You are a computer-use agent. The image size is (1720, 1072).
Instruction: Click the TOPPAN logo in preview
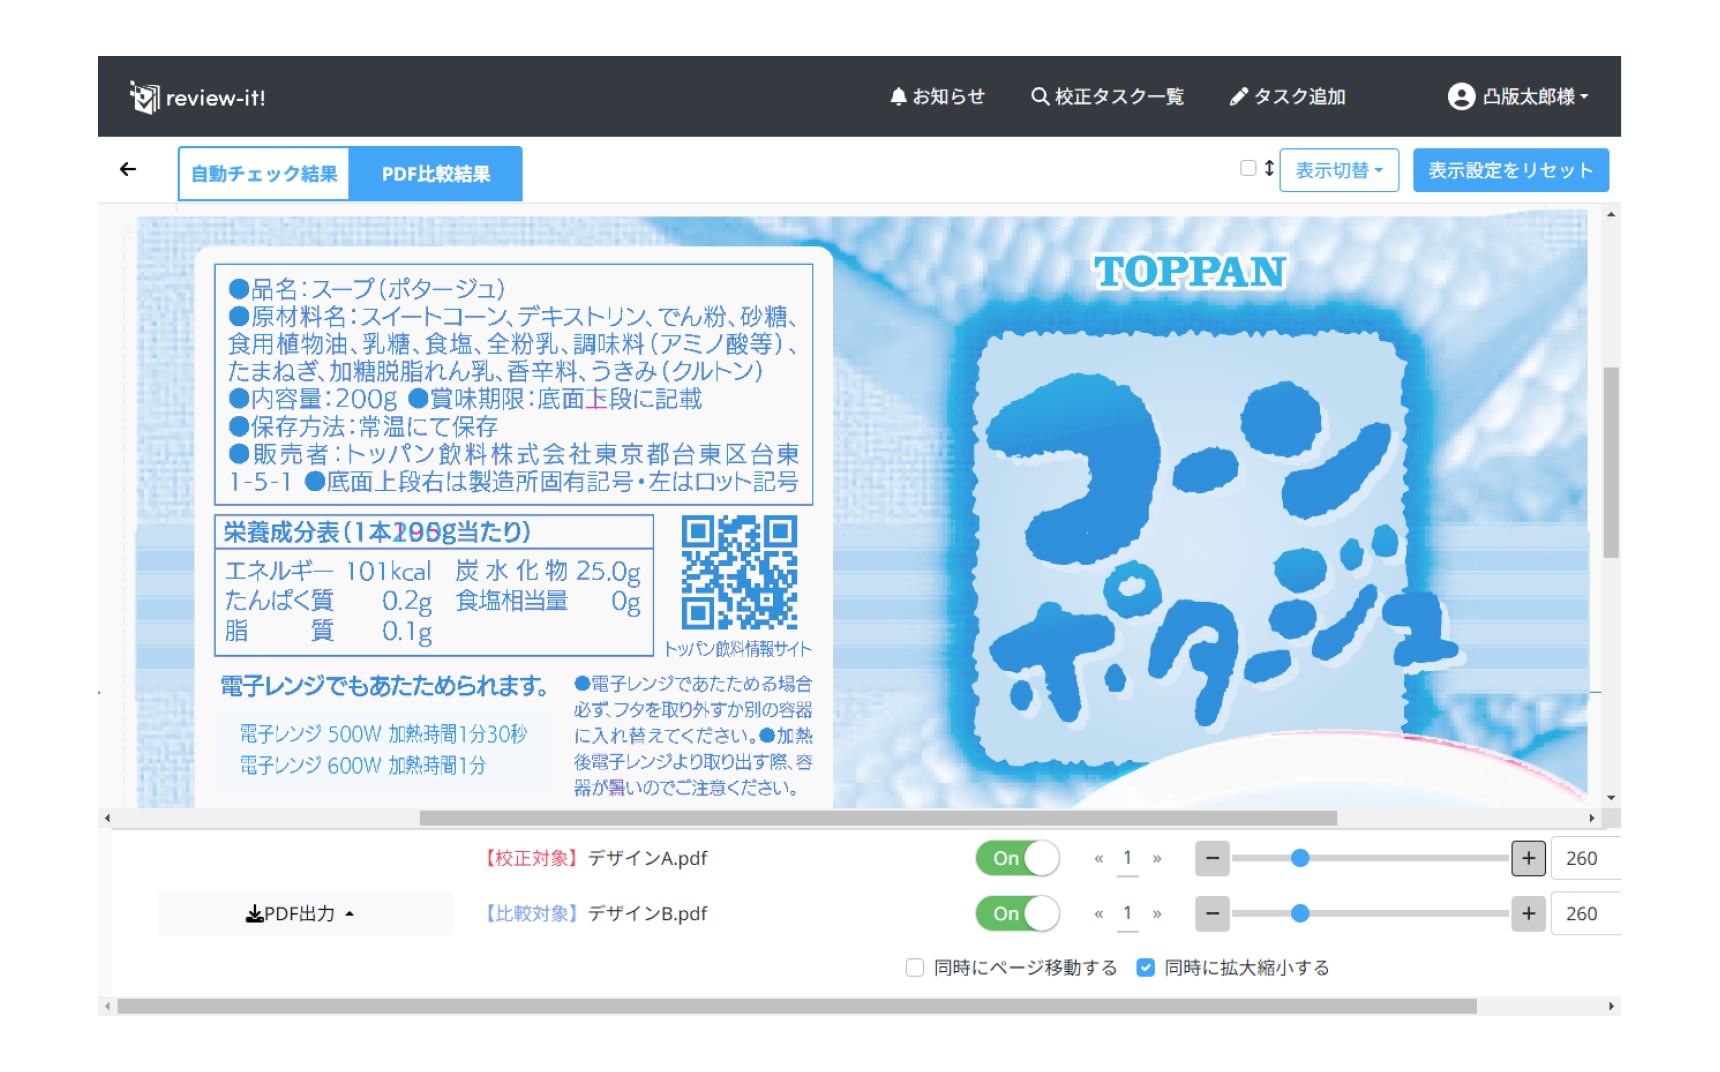click(x=1190, y=272)
